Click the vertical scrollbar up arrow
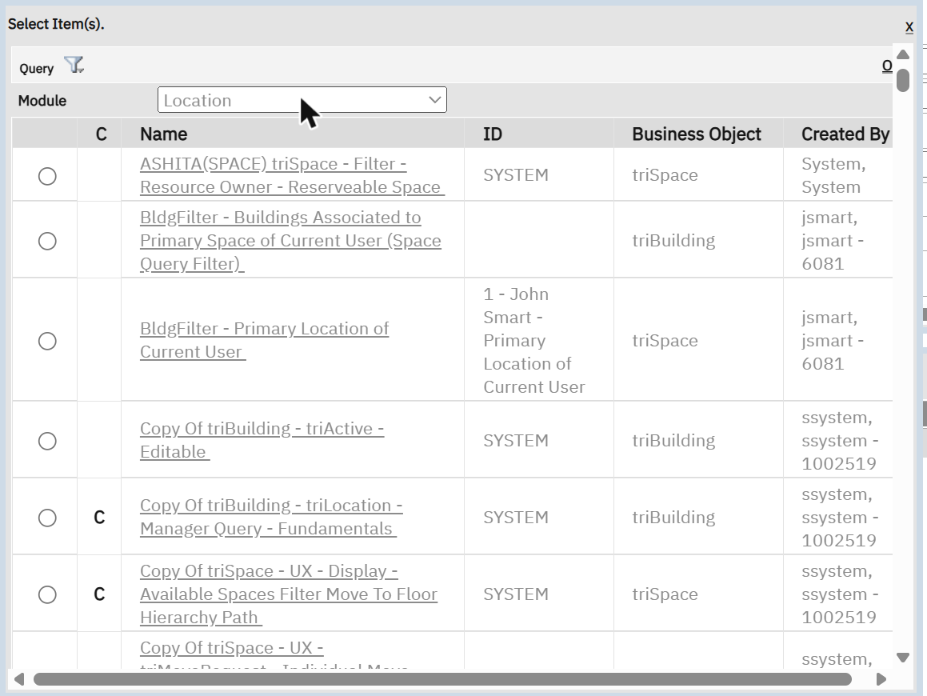This screenshot has width=927, height=696. point(903,54)
